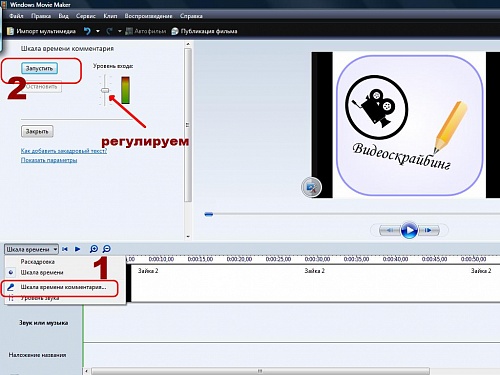
Task: Expand the redo history dropdown arrow
Action: (120, 31)
